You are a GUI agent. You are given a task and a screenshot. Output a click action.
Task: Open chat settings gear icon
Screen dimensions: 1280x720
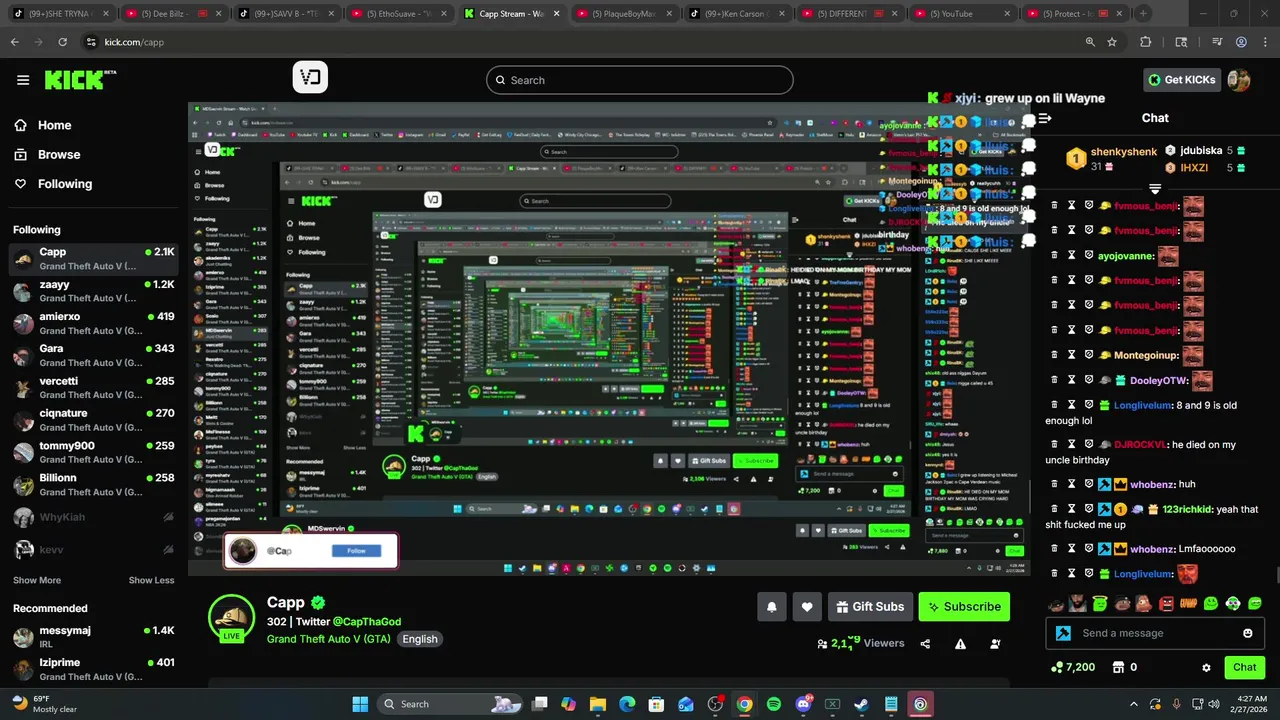[x=1206, y=667]
